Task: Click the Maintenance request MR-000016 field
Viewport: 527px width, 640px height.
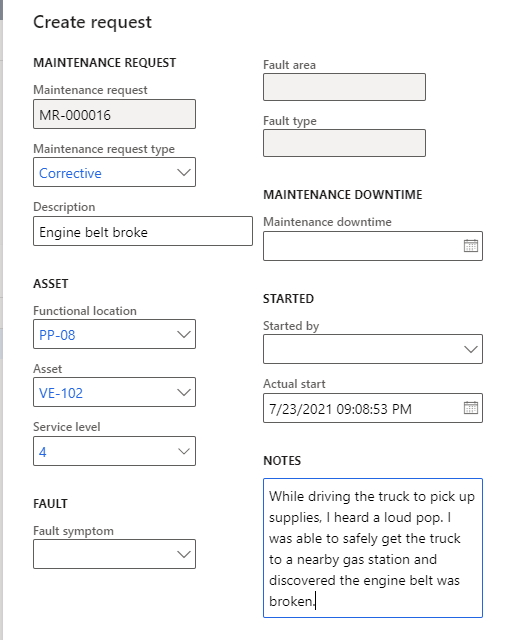Action: pyautogui.click(x=114, y=114)
